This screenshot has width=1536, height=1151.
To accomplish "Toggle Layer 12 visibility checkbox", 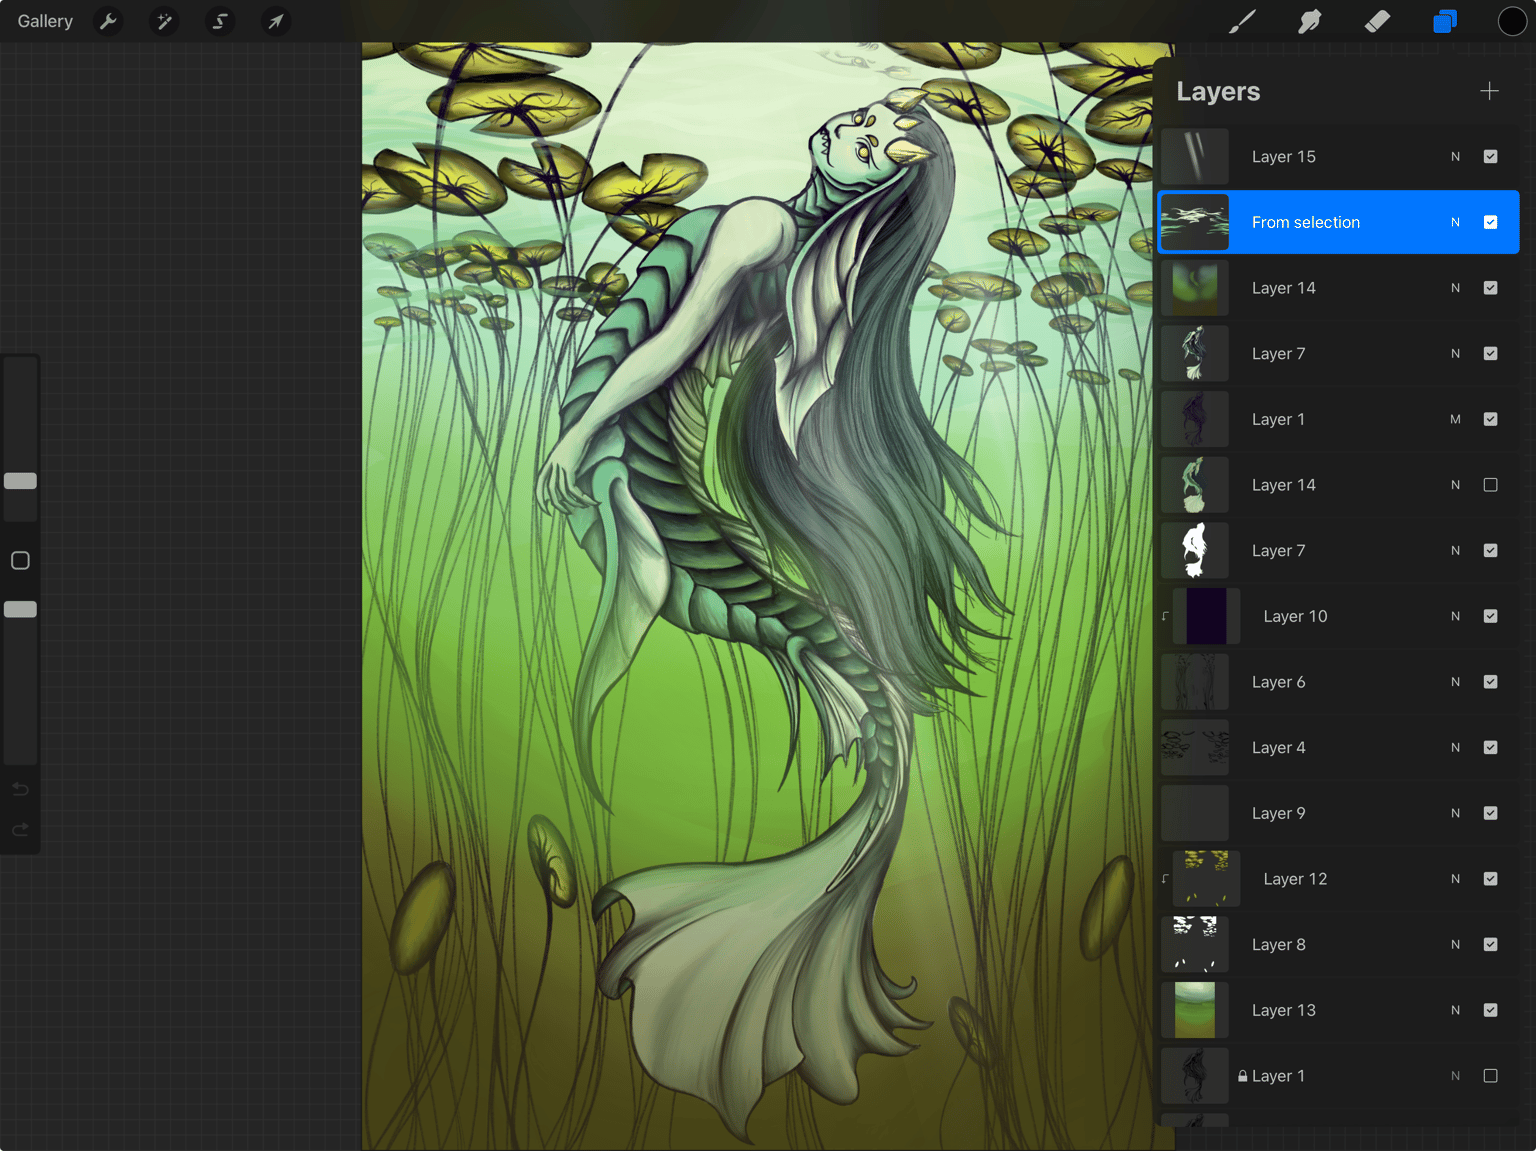I will coord(1490,879).
